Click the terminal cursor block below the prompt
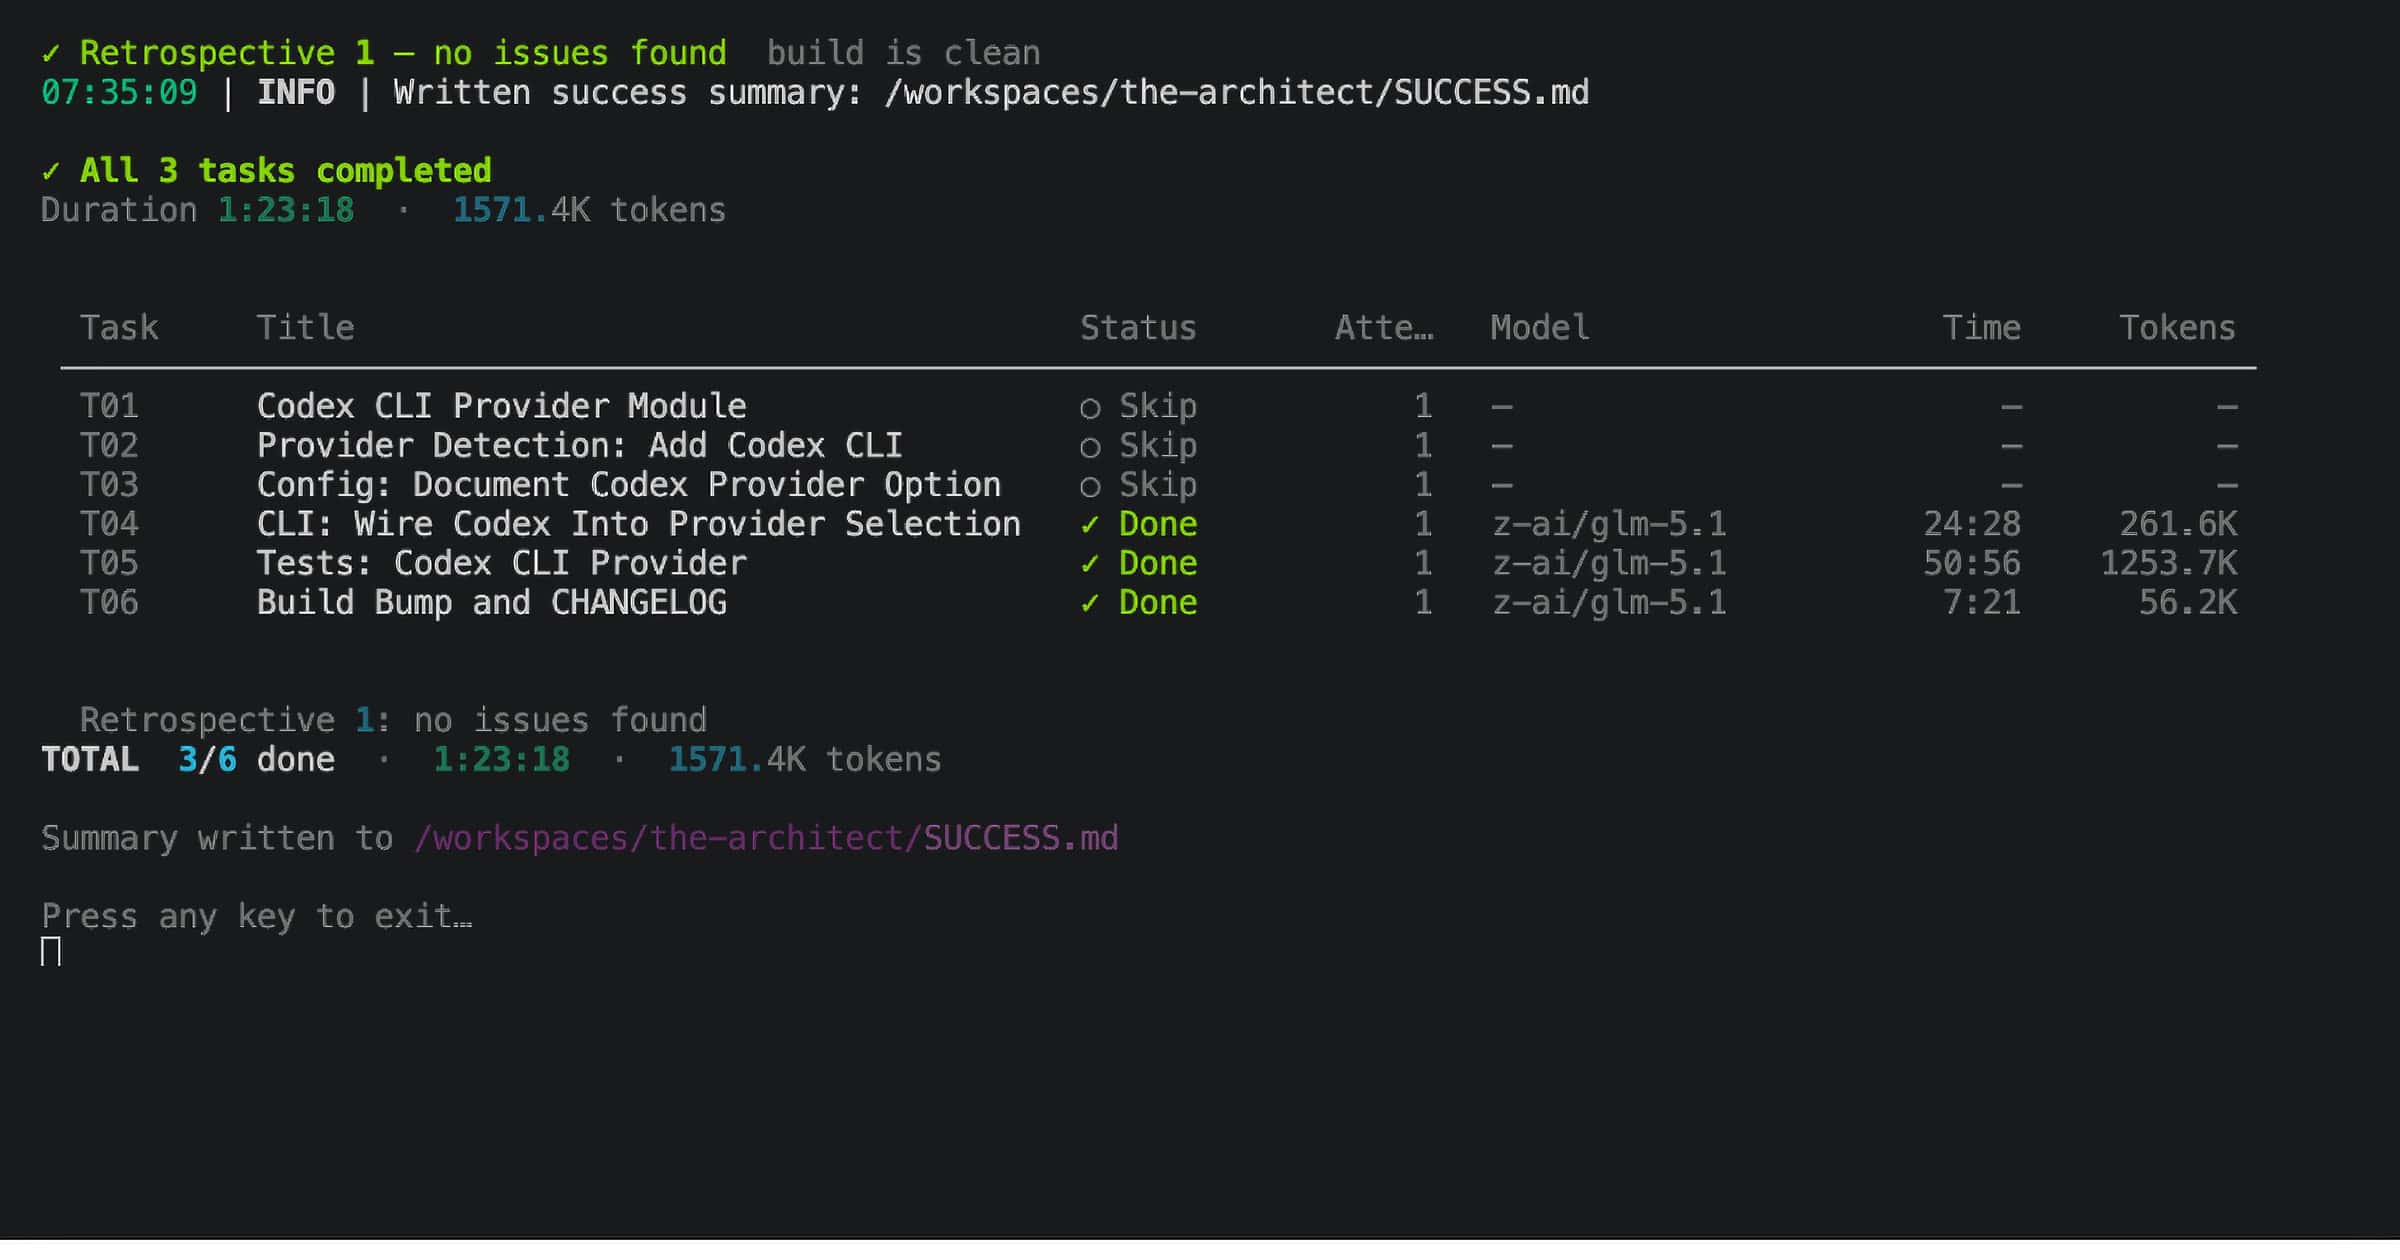Screen dimensions: 2400x1260 [51, 952]
